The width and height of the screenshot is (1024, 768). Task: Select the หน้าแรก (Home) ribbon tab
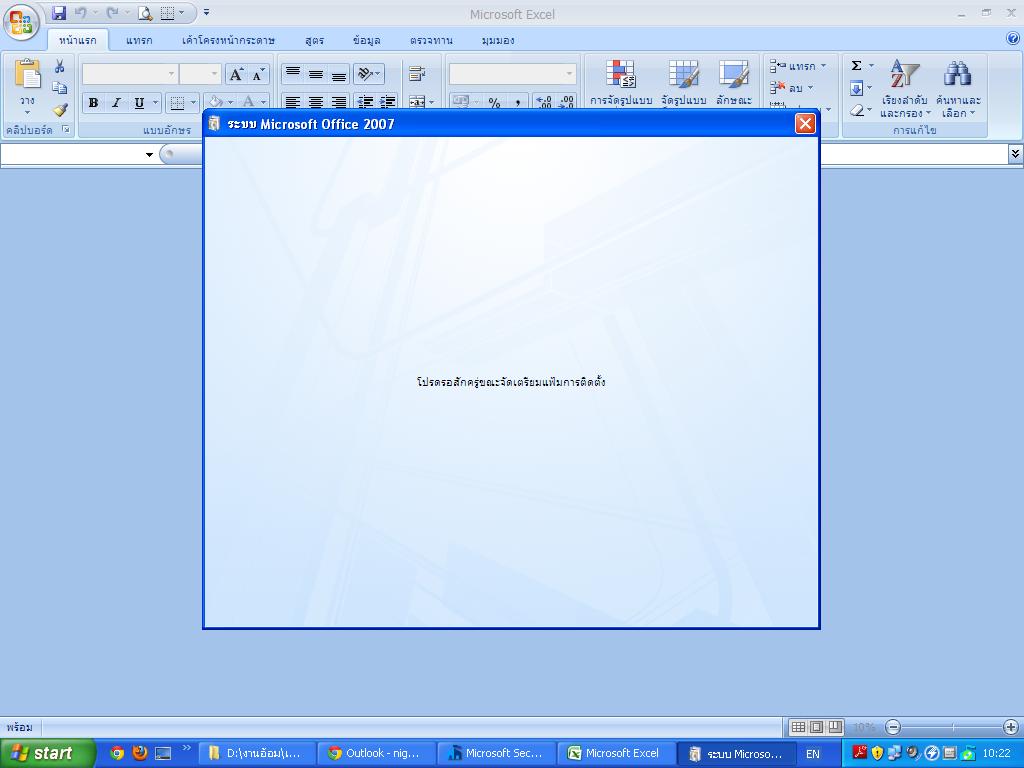pyautogui.click(x=78, y=40)
